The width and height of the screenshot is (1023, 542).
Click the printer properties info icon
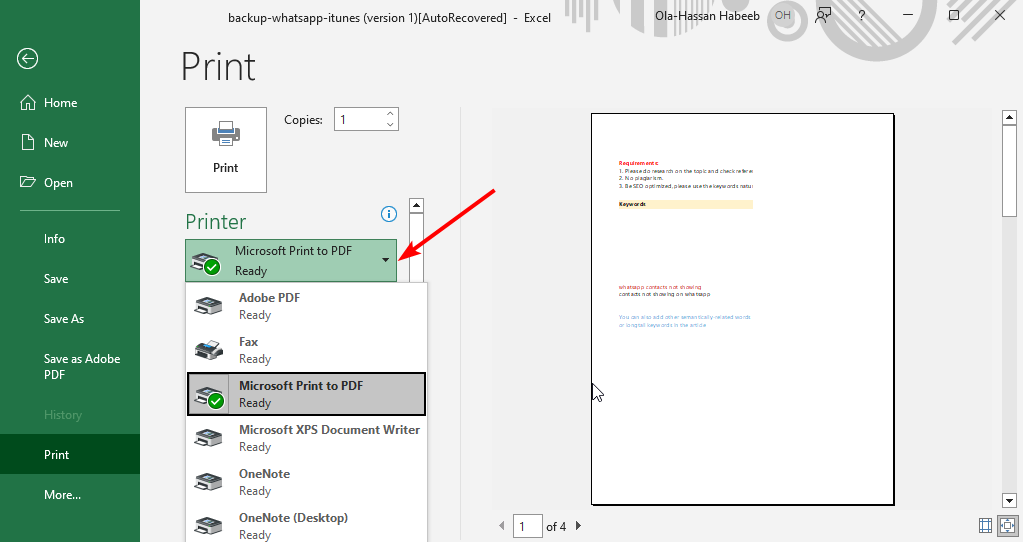389,214
